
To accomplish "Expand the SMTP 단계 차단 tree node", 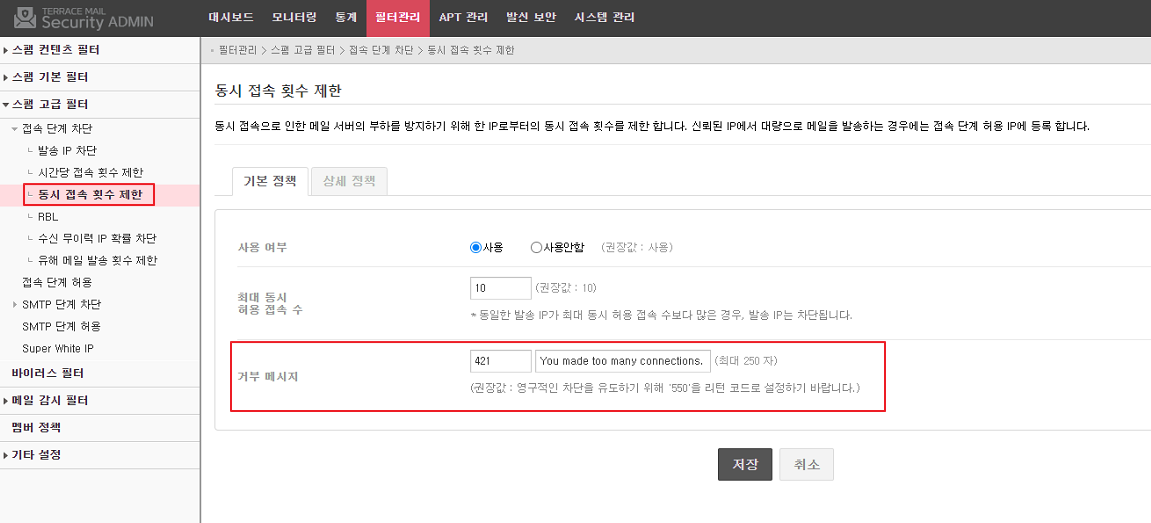I will pyautogui.click(x=61, y=304).
